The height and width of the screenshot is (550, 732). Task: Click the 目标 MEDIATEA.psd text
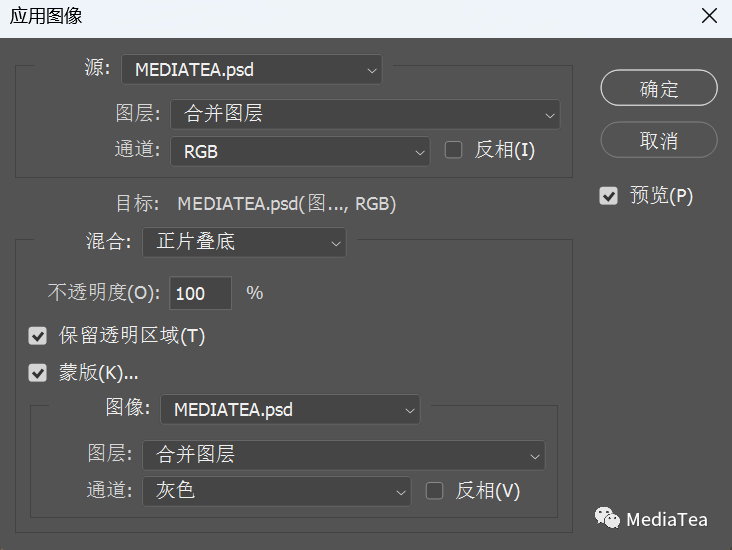pos(287,204)
